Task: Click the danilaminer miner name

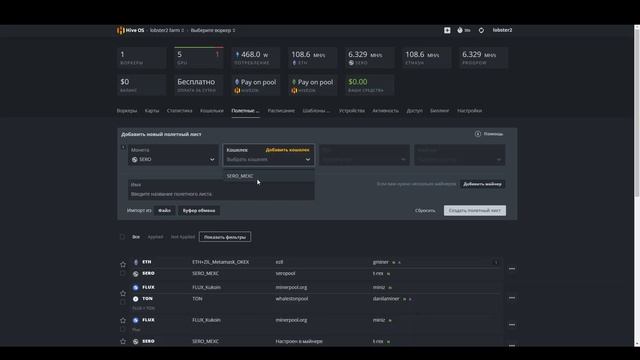Action: point(386,299)
